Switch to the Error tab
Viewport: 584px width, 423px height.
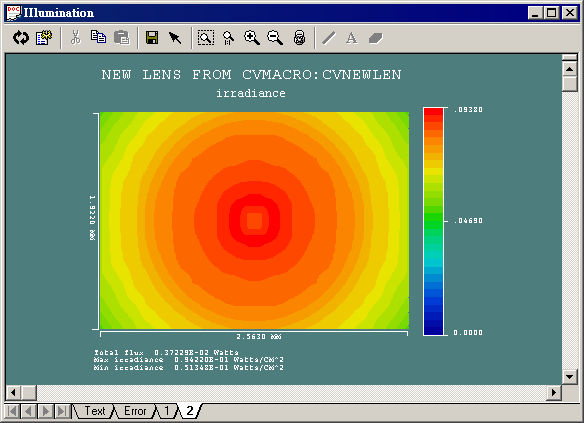point(135,411)
